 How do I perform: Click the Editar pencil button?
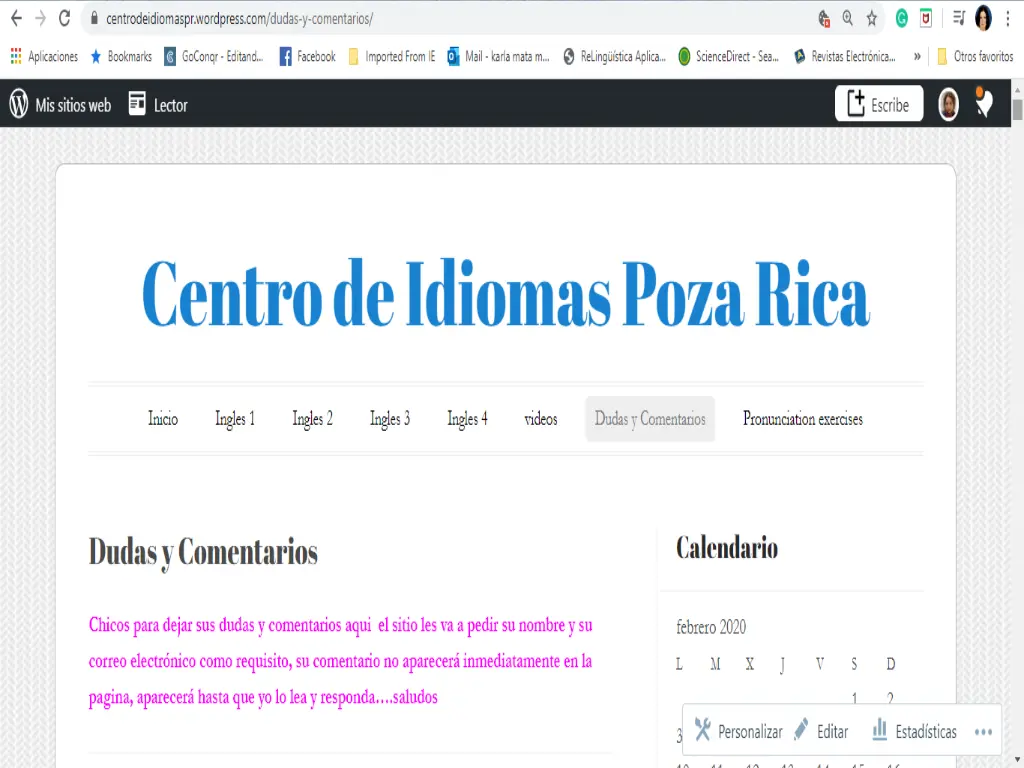pos(821,731)
